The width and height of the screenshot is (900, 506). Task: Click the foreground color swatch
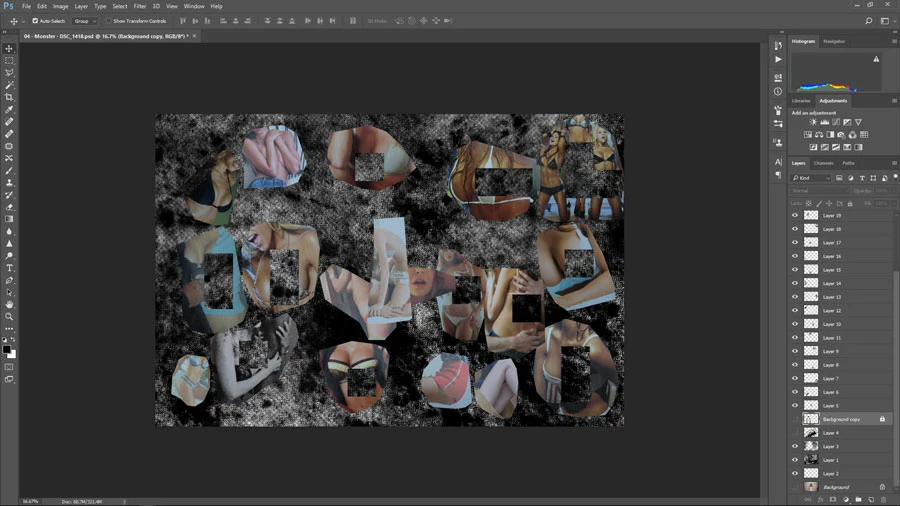7,349
